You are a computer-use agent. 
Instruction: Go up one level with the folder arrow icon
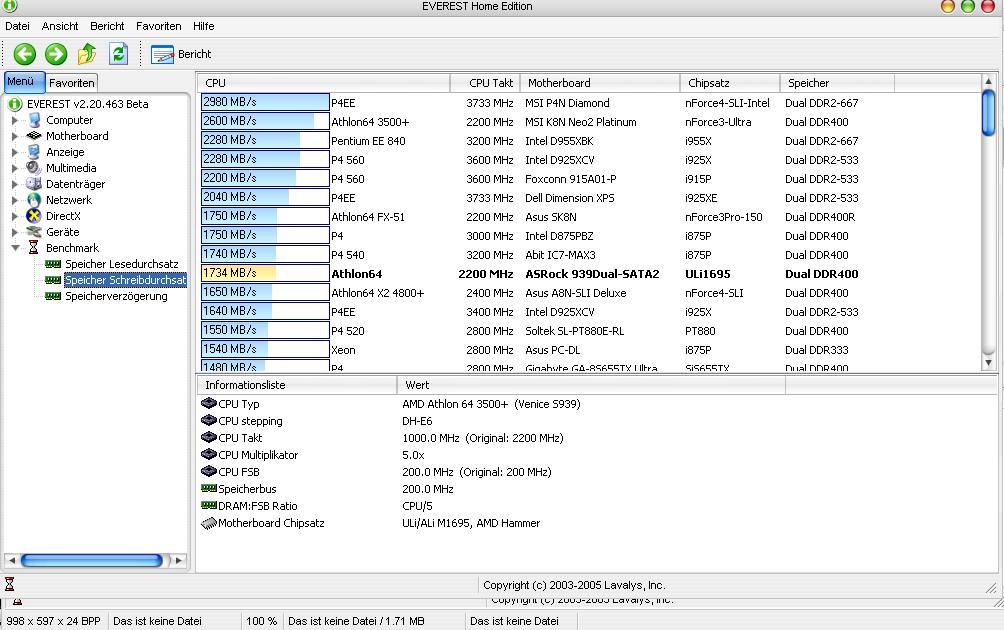click(87, 54)
